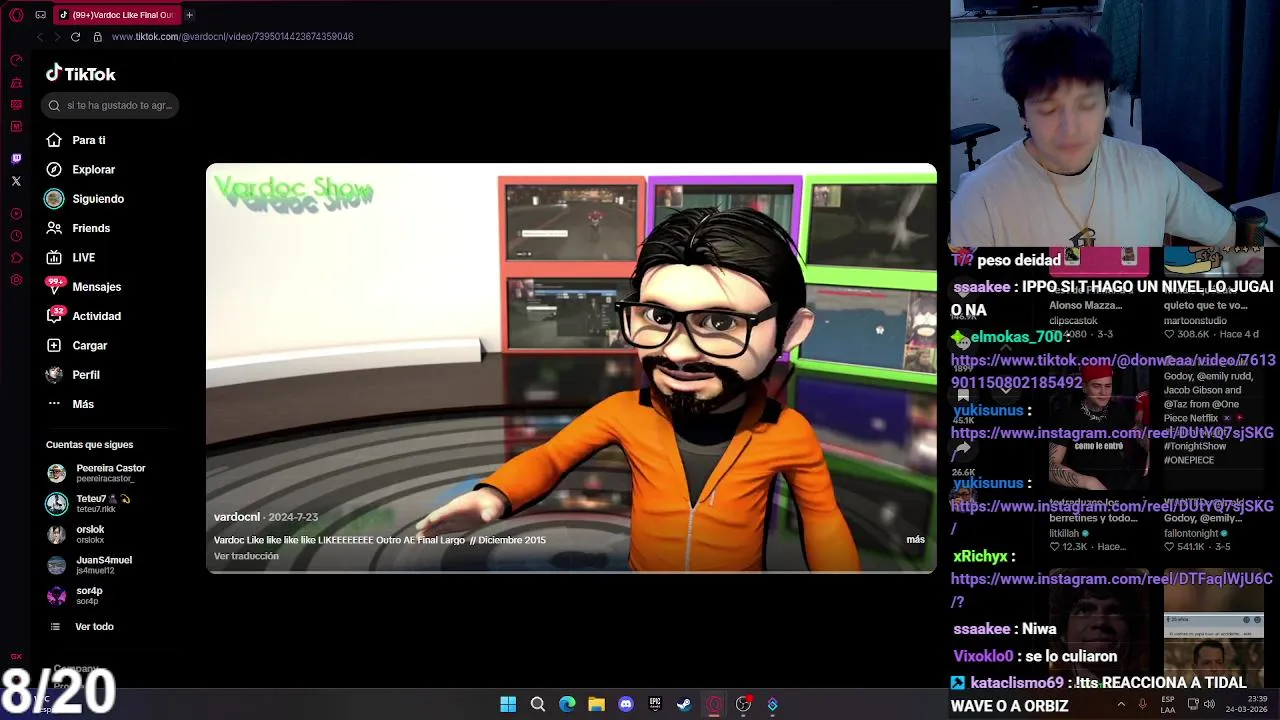Click kataclismo69 username in chat
This screenshot has height=720, width=1280.
click(1017, 683)
